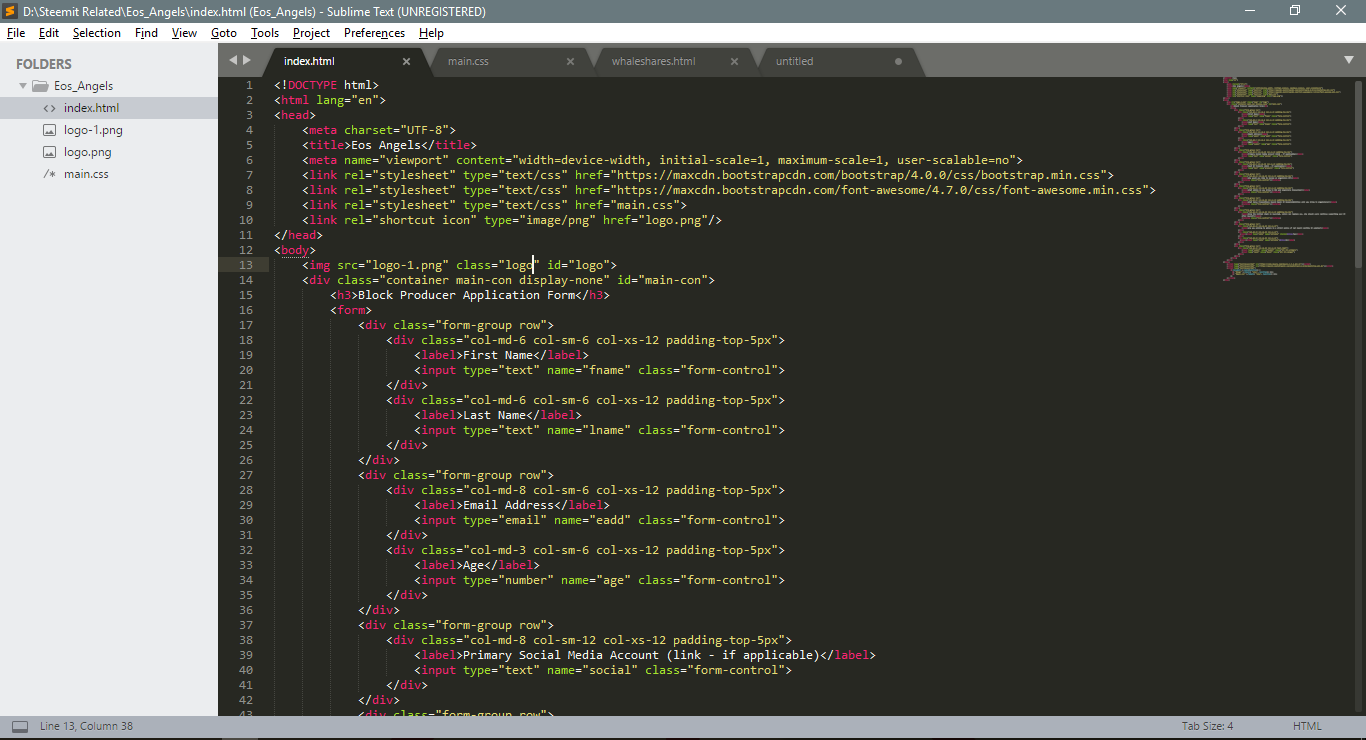Click line number 1 in the gutter
The height and width of the screenshot is (740, 1366).
[x=249, y=85]
